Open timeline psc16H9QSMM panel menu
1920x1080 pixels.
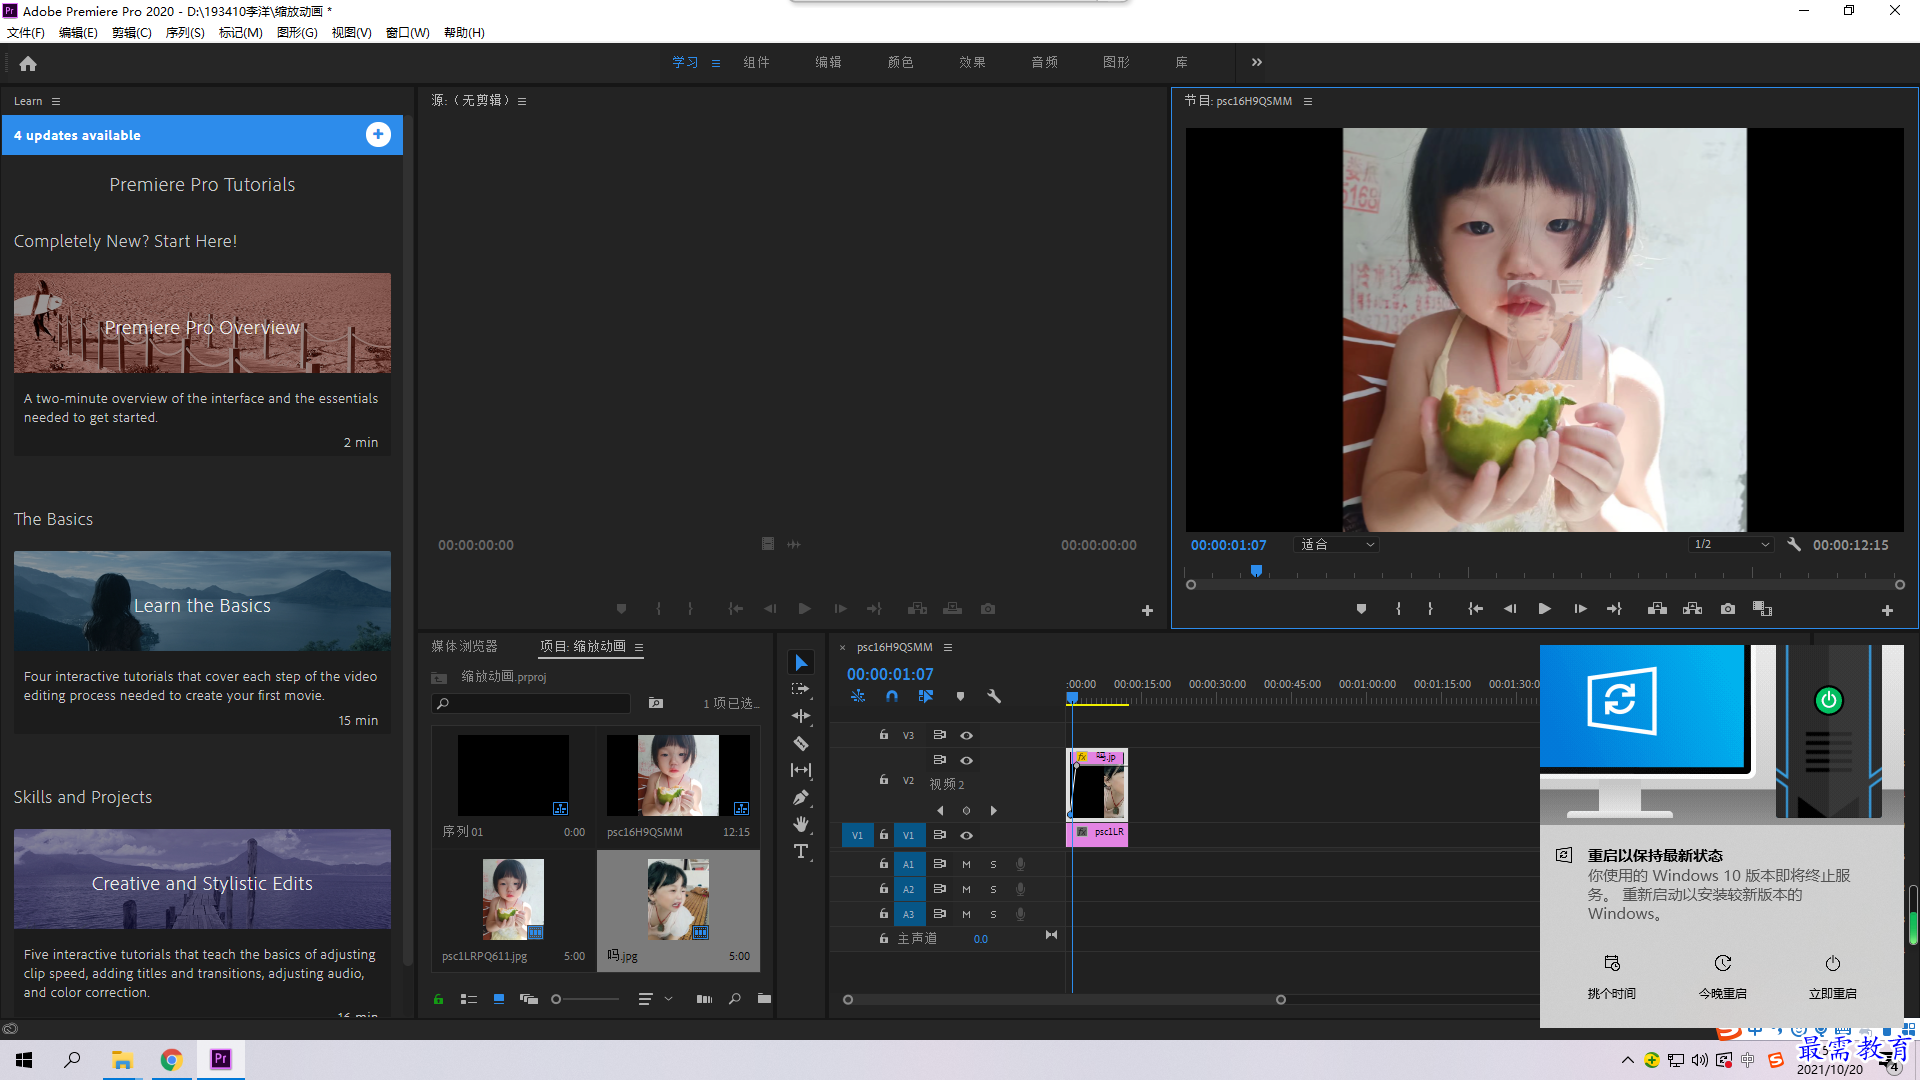pyautogui.click(x=948, y=647)
